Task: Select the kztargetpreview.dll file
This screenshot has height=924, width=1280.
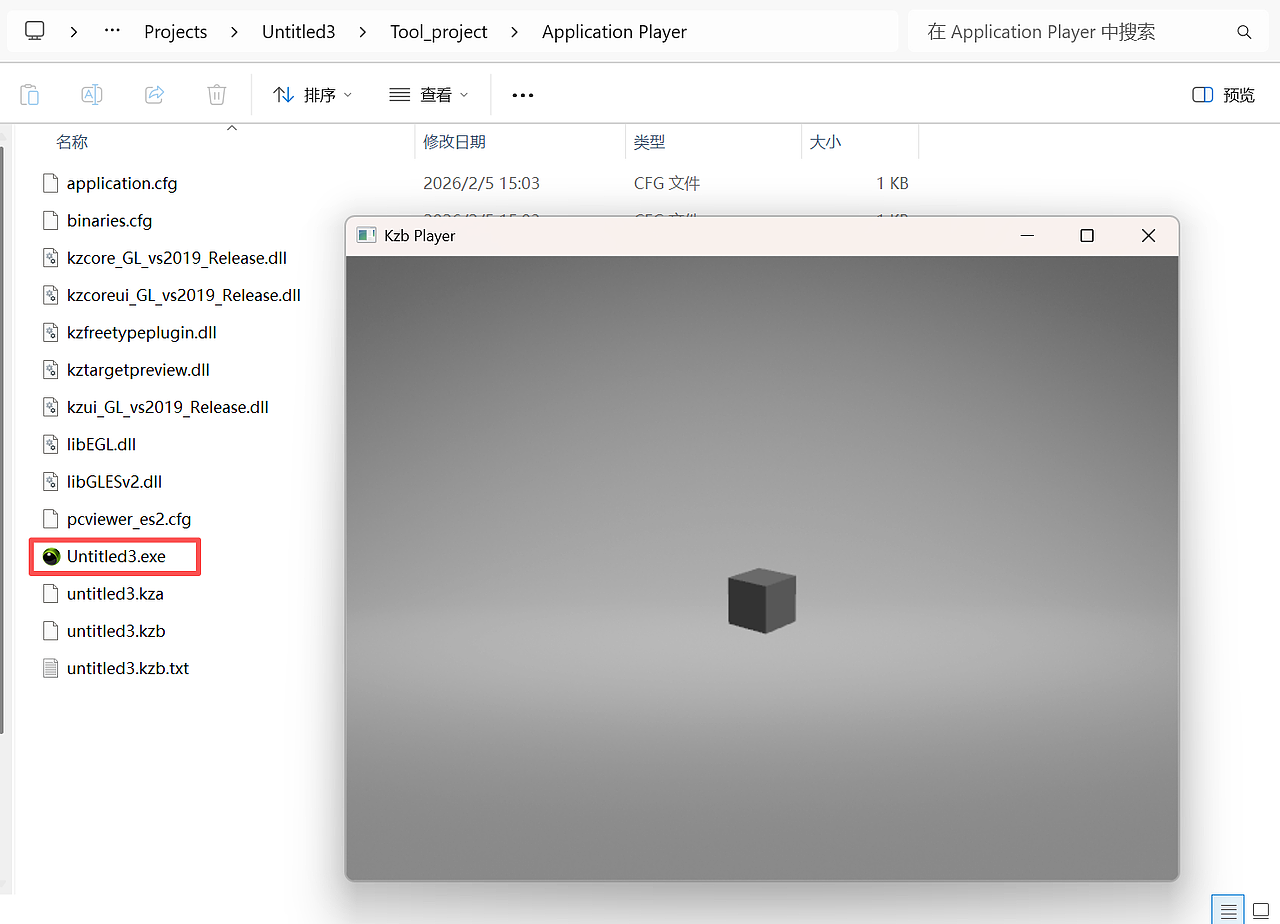Action: (x=138, y=370)
